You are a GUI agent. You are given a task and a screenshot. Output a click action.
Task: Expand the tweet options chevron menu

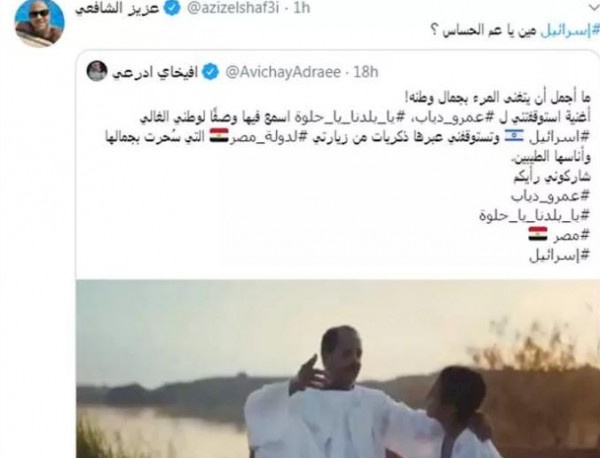[594, 6]
